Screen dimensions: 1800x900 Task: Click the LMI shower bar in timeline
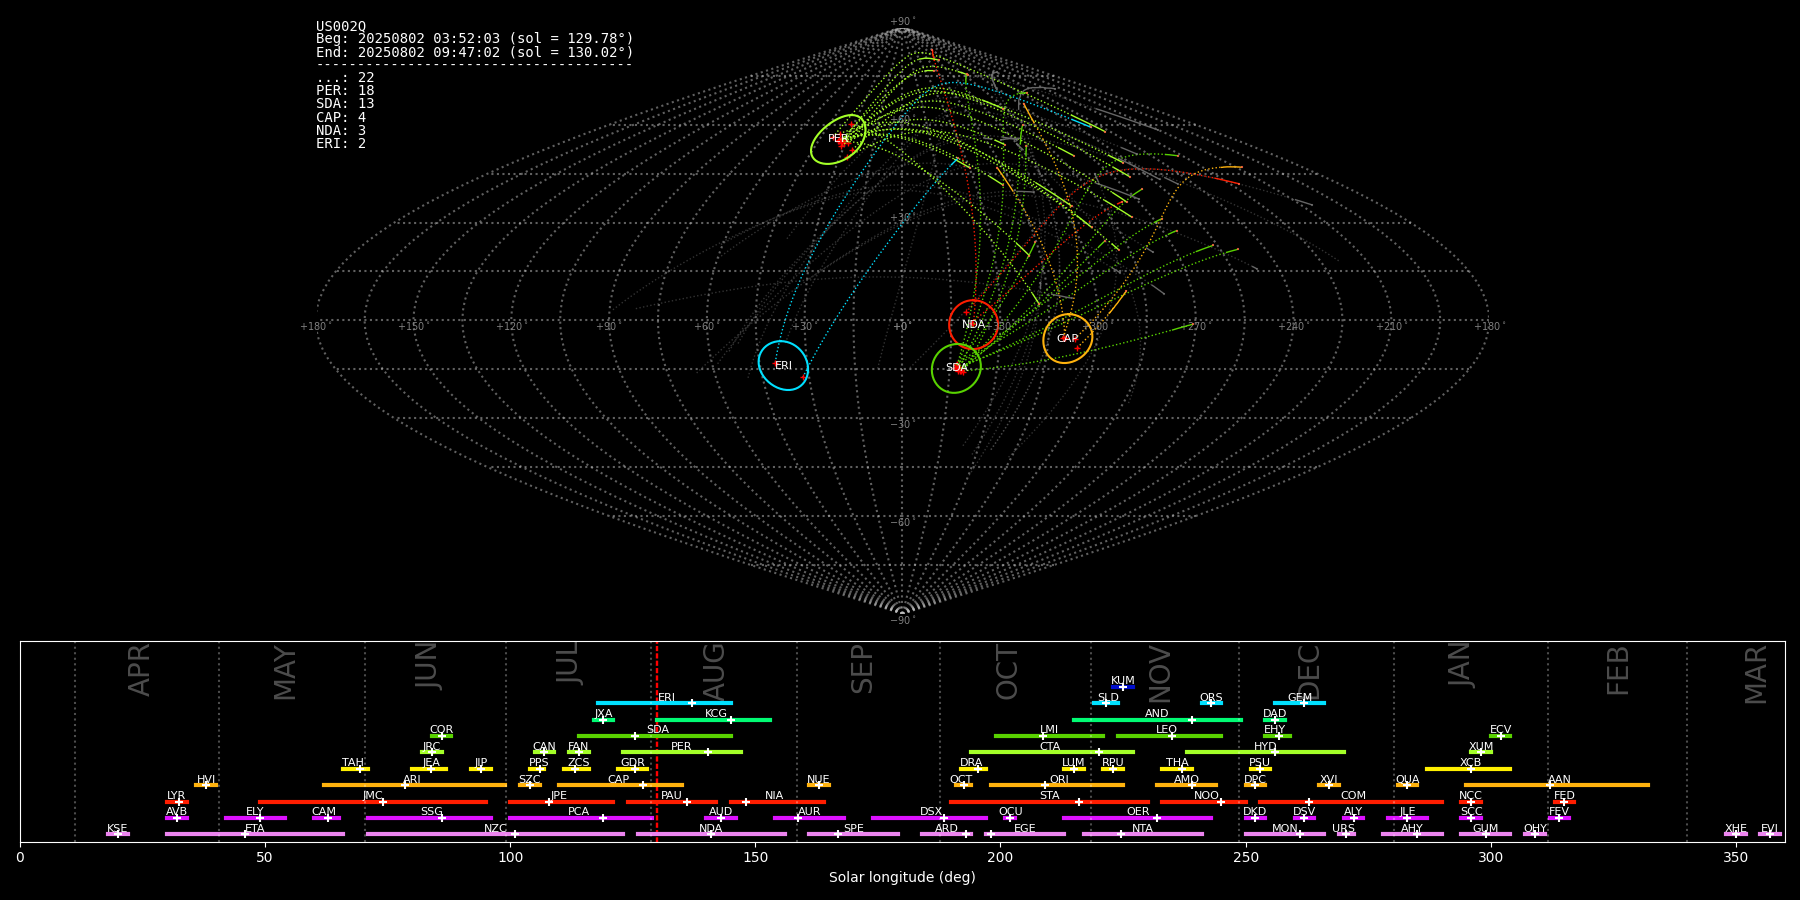[x=1049, y=736]
